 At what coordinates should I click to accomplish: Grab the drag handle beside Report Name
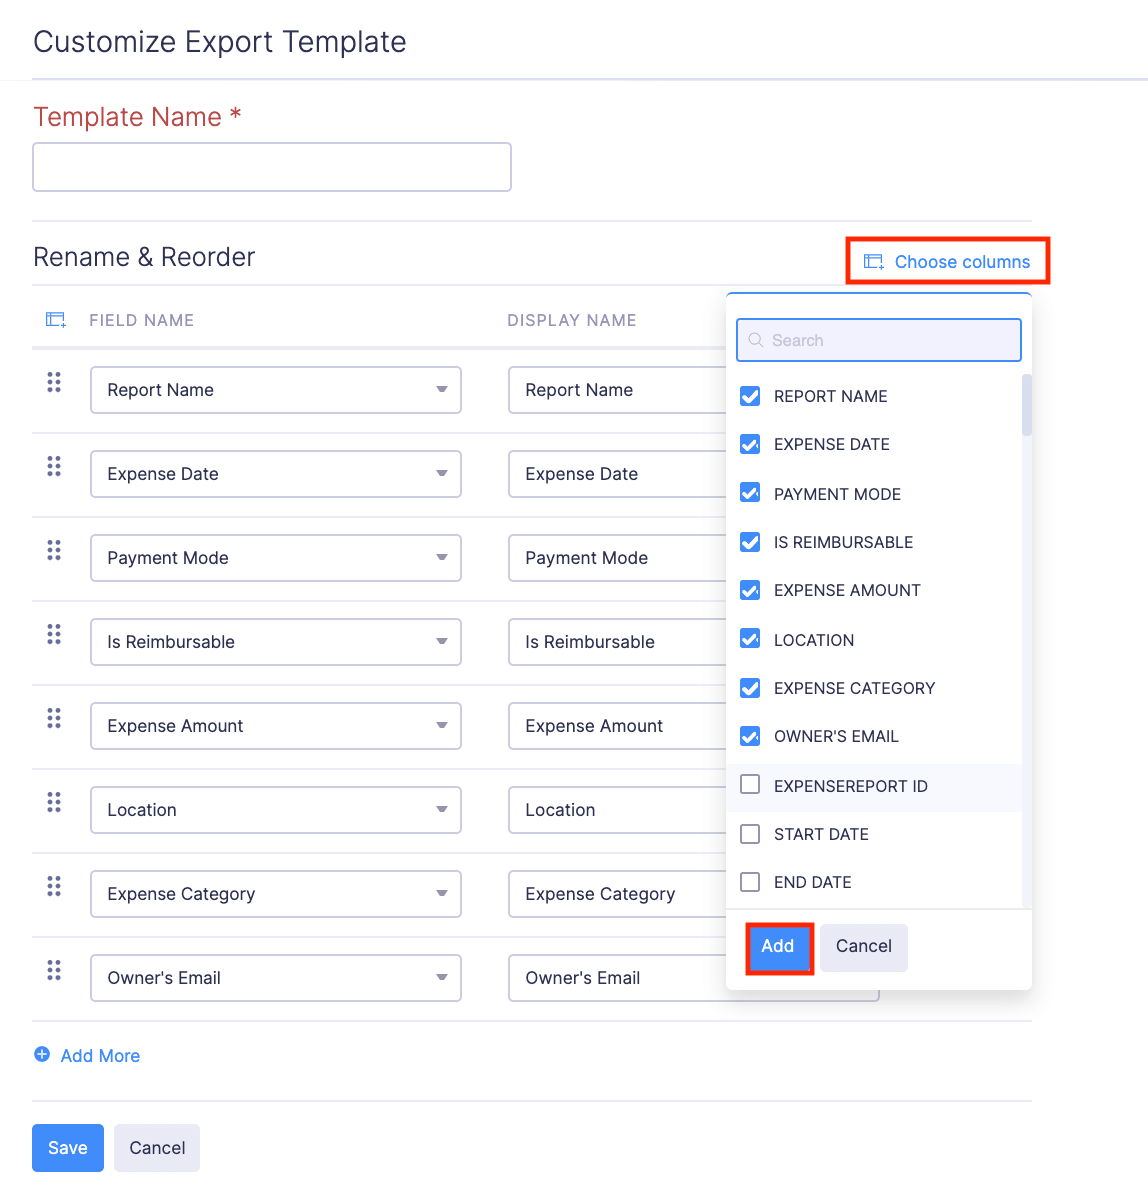[x=54, y=382]
